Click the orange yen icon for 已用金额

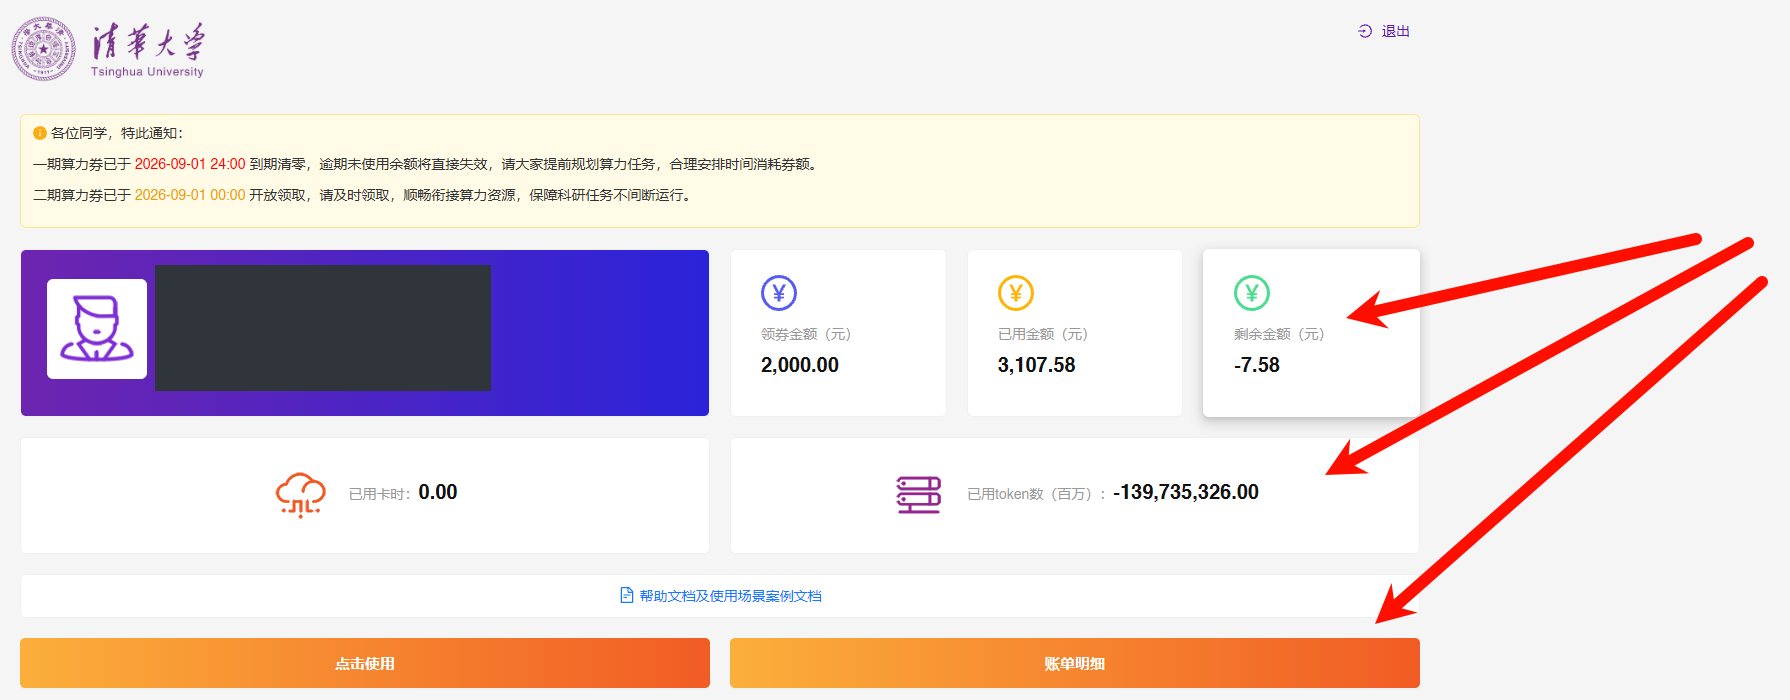click(x=1016, y=293)
